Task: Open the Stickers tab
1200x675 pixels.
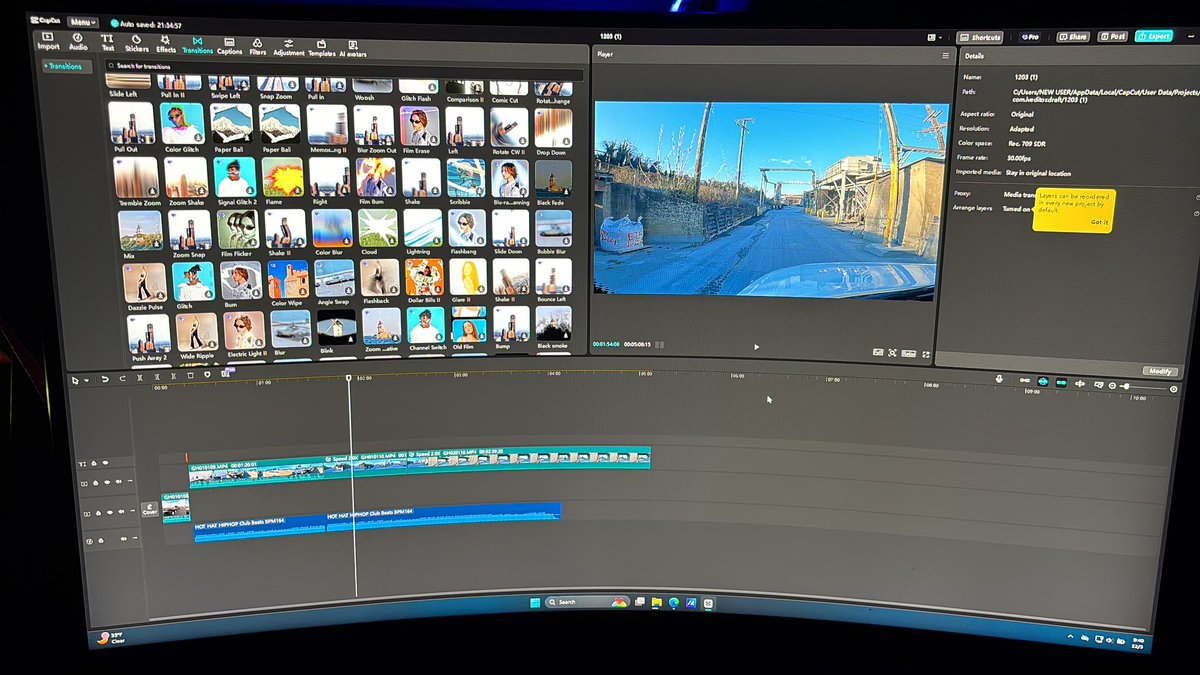Action: pyautogui.click(x=136, y=43)
